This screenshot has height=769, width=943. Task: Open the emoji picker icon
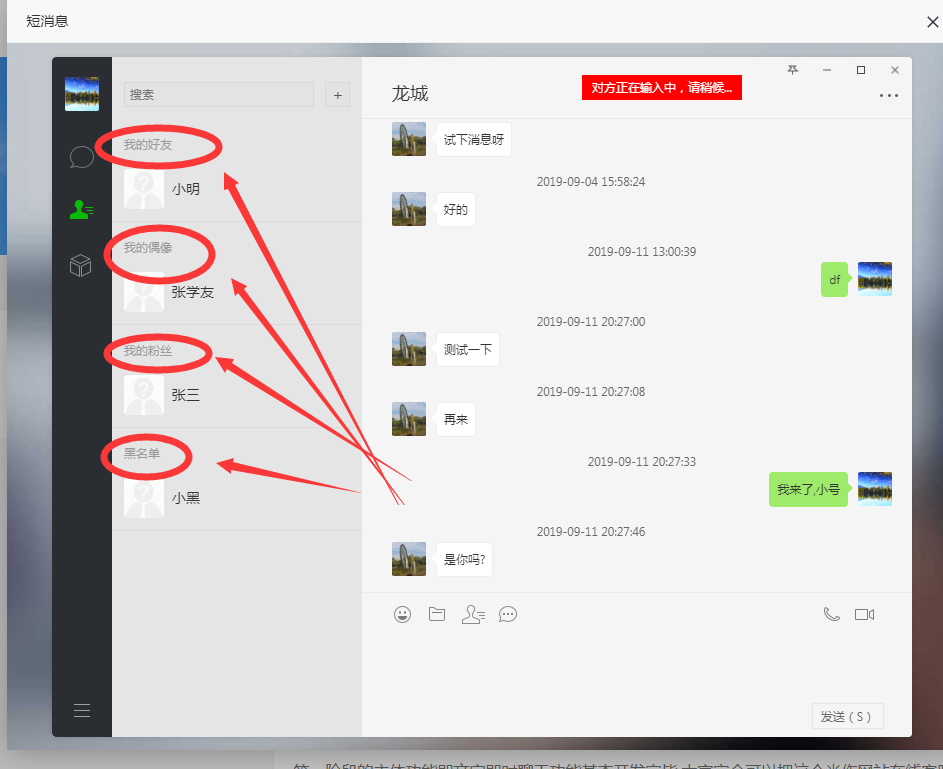pyautogui.click(x=402, y=614)
